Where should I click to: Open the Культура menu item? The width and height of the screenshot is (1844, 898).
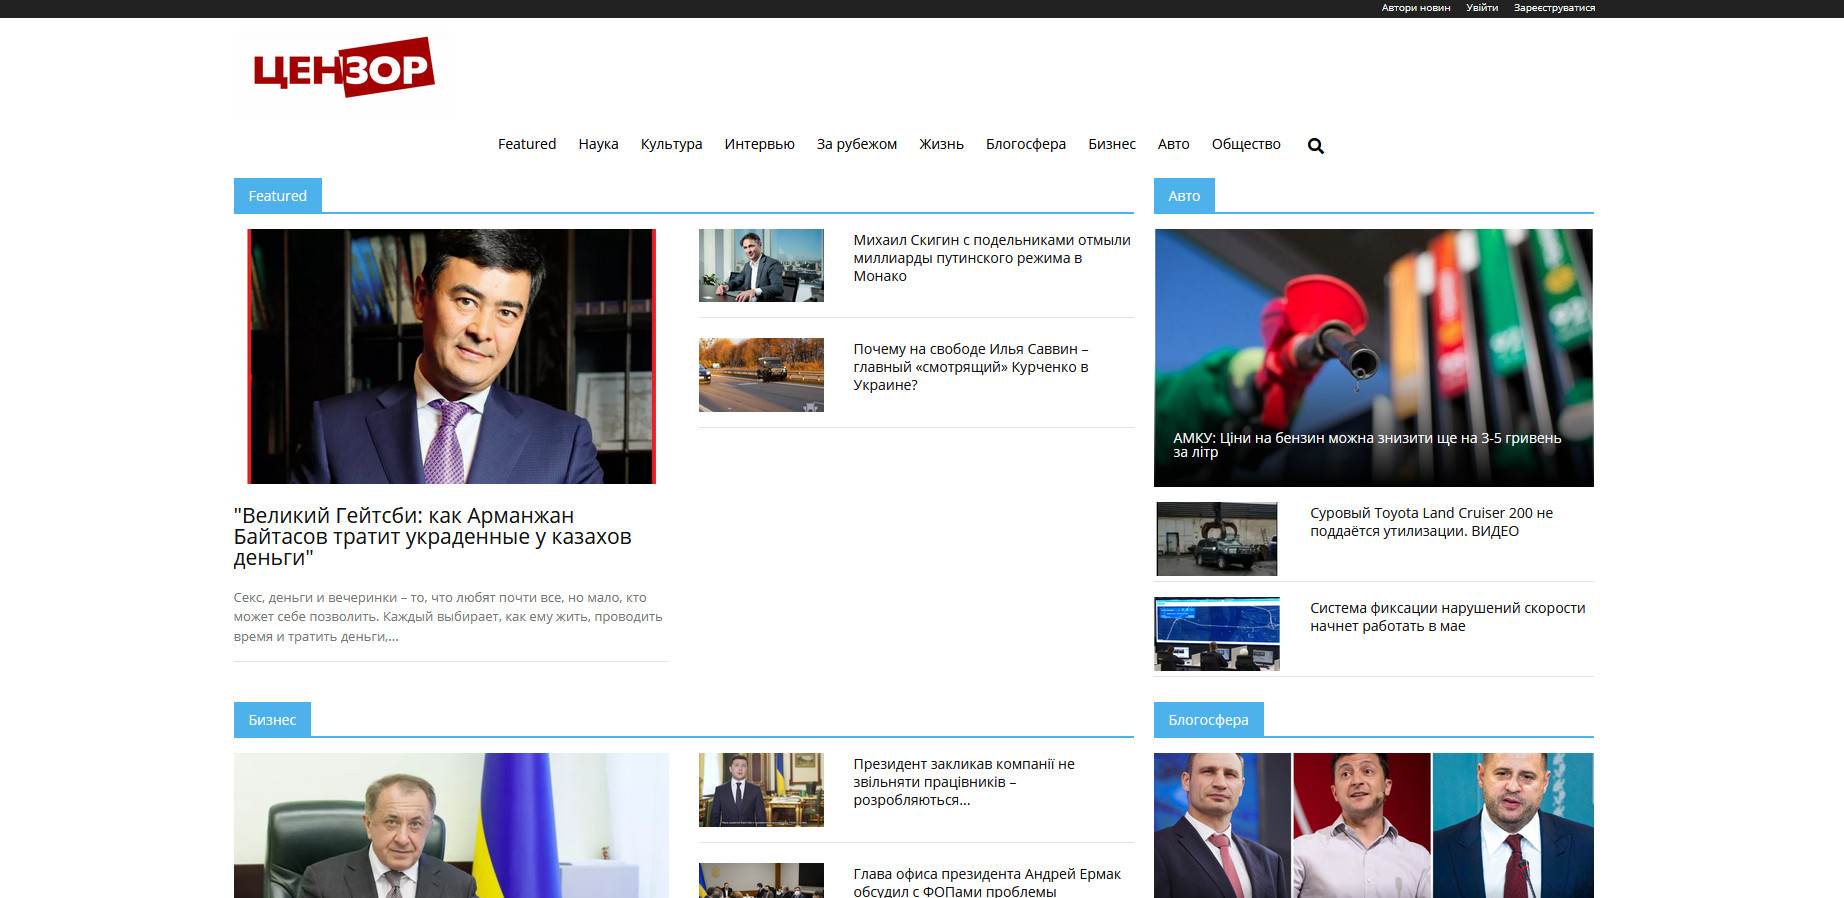point(671,144)
